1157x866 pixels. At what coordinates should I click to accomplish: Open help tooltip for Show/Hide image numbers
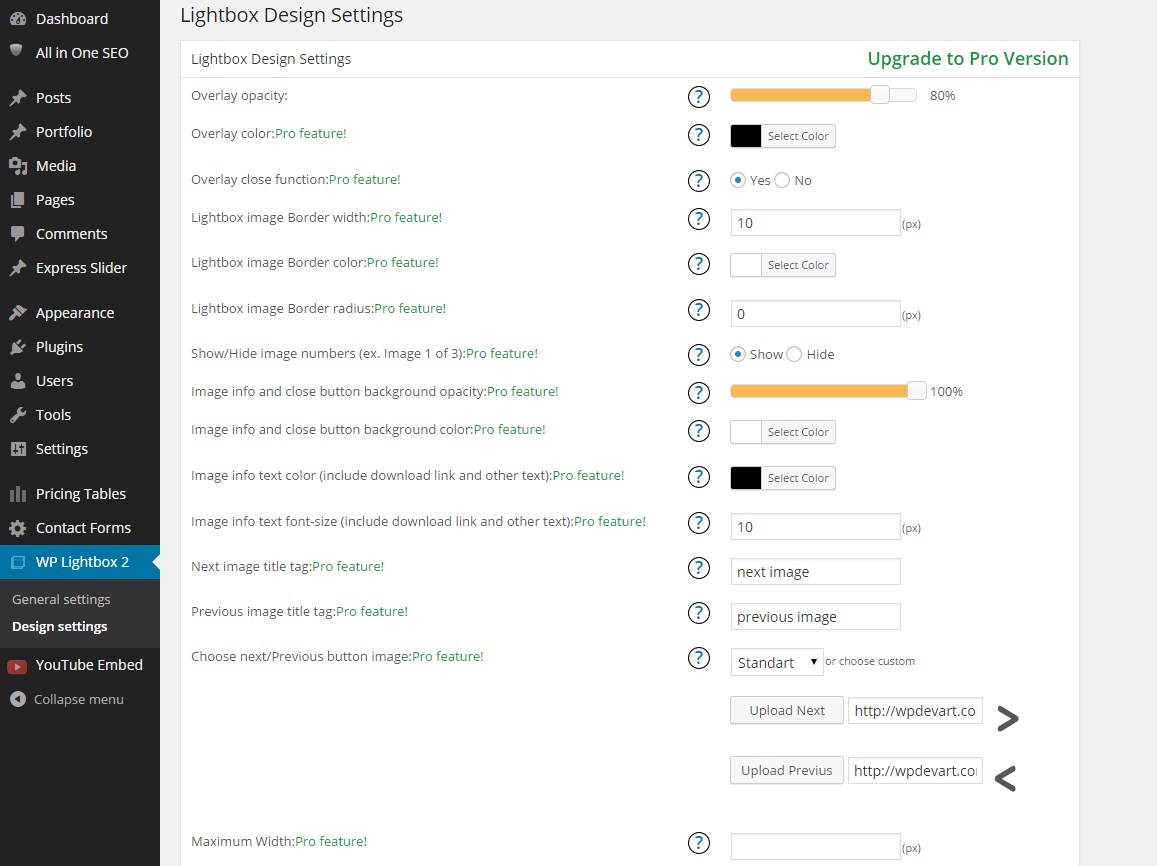pyautogui.click(x=698, y=355)
